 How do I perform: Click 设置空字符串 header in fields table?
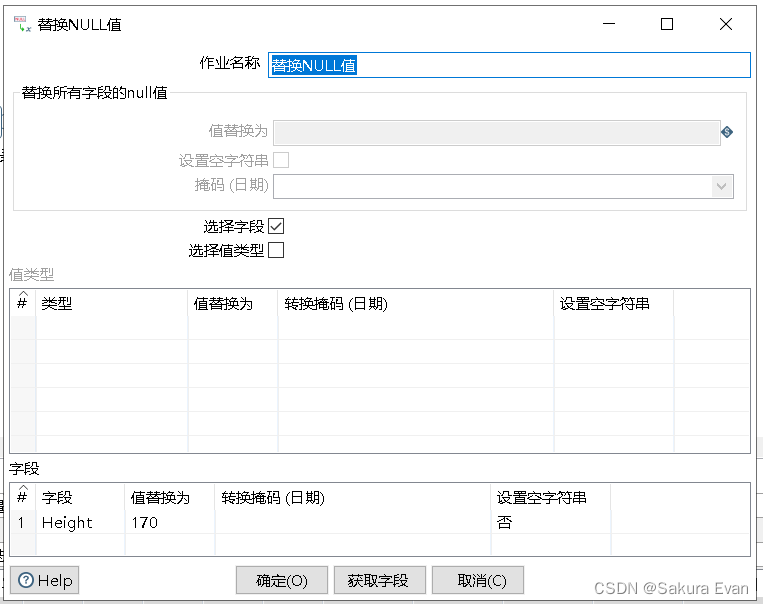tap(550, 497)
